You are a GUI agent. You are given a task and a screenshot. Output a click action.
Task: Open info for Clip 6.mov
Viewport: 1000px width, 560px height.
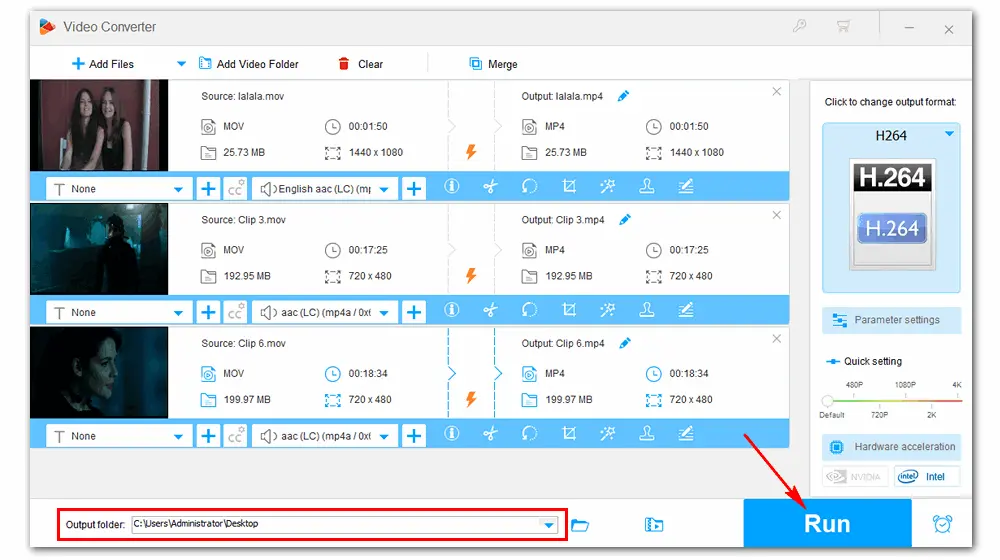pyautogui.click(x=452, y=434)
